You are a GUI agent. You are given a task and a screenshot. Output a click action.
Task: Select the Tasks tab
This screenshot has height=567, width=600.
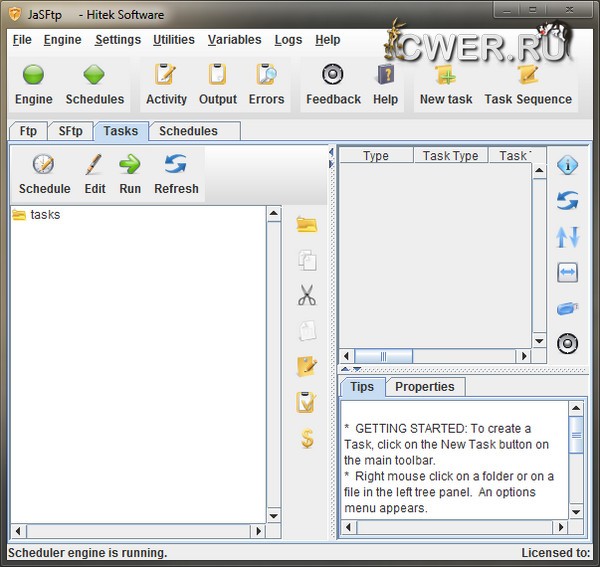click(x=121, y=131)
